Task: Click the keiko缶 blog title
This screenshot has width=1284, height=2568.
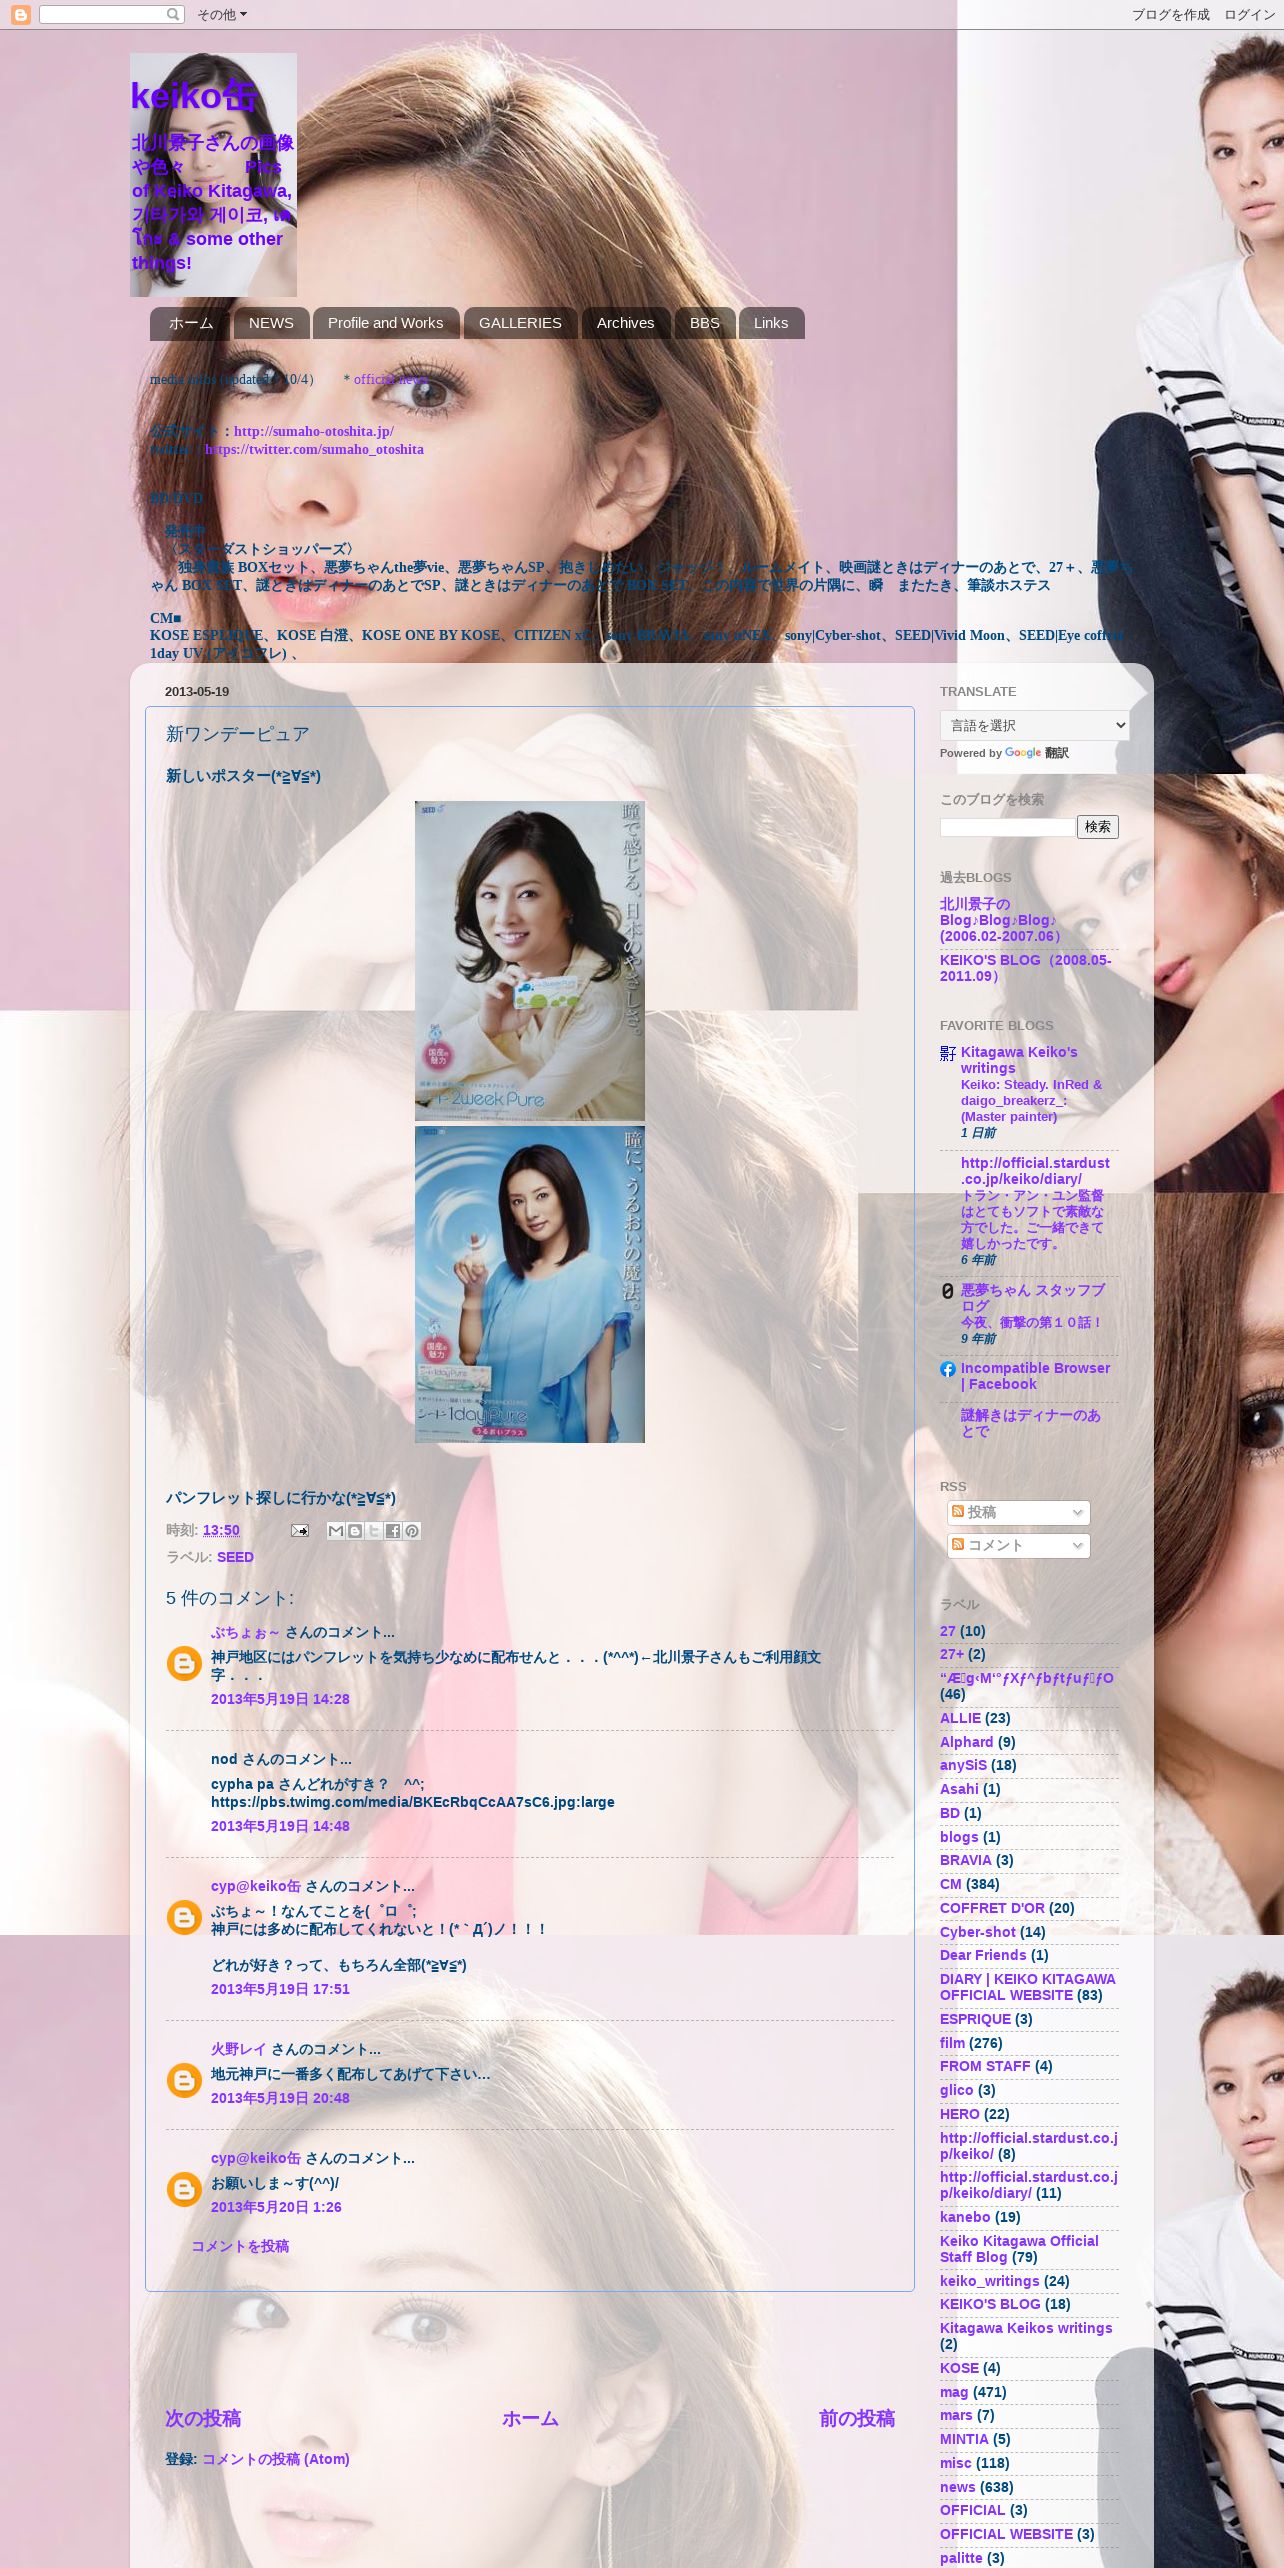Action: [195, 96]
